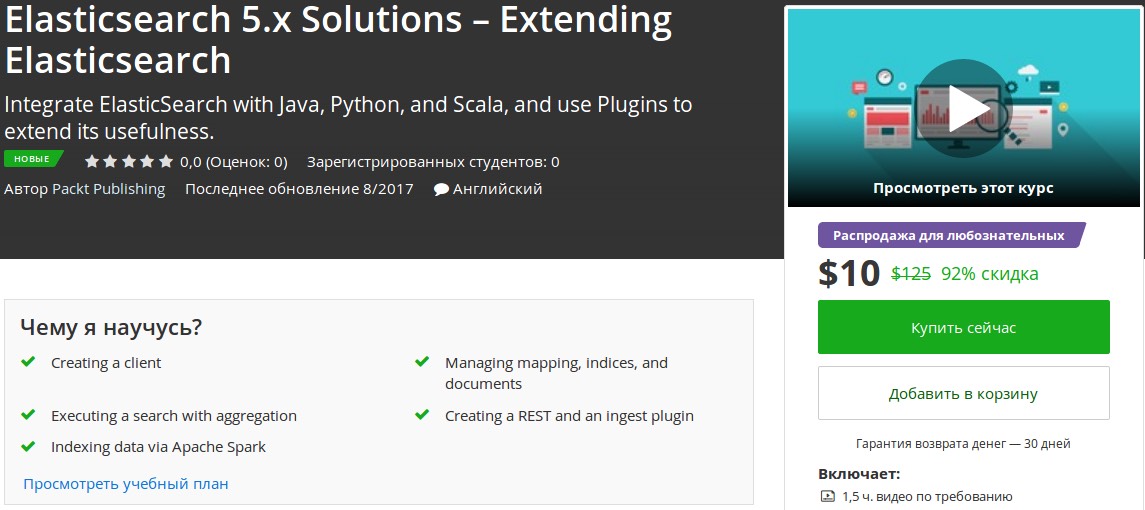Image resolution: width=1145 pixels, height=510 pixels.
Task: Click the Чему я научусь? heading
Action: pyautogui.click(x=111, y=327)
